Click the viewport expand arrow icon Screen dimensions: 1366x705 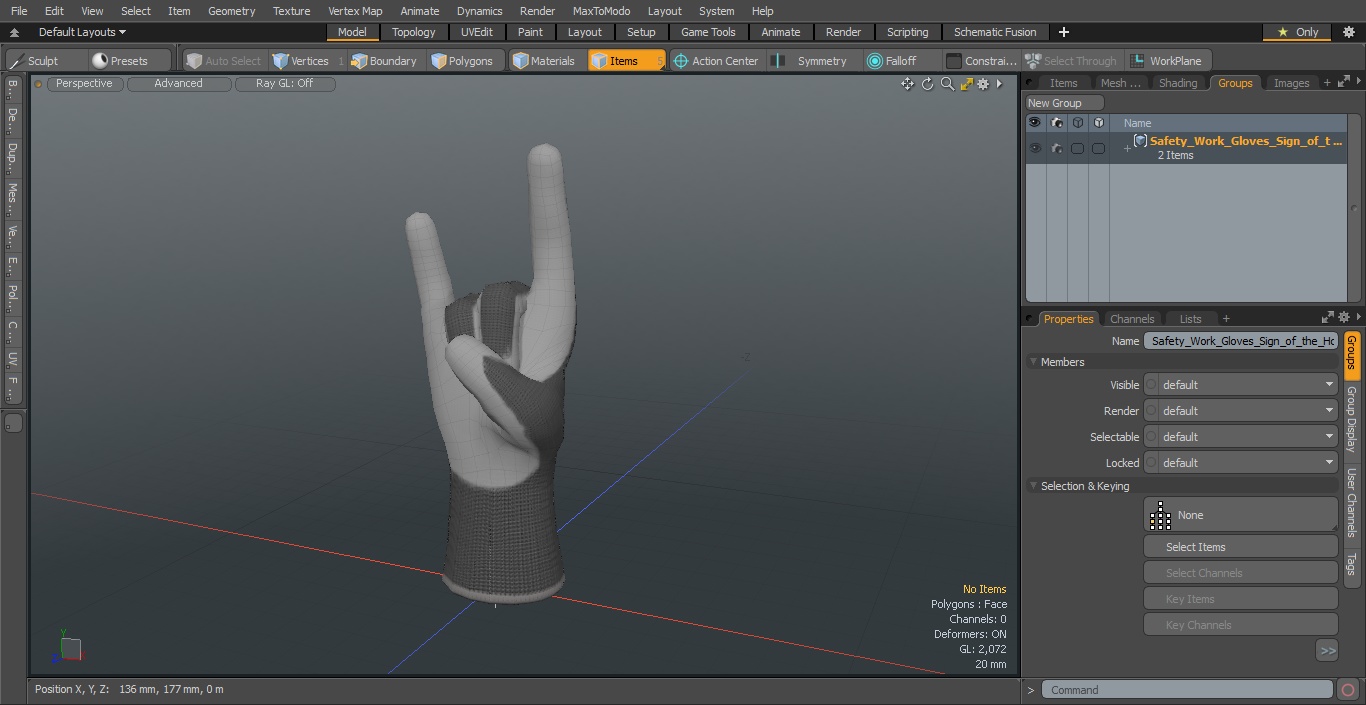pos(999,84)
